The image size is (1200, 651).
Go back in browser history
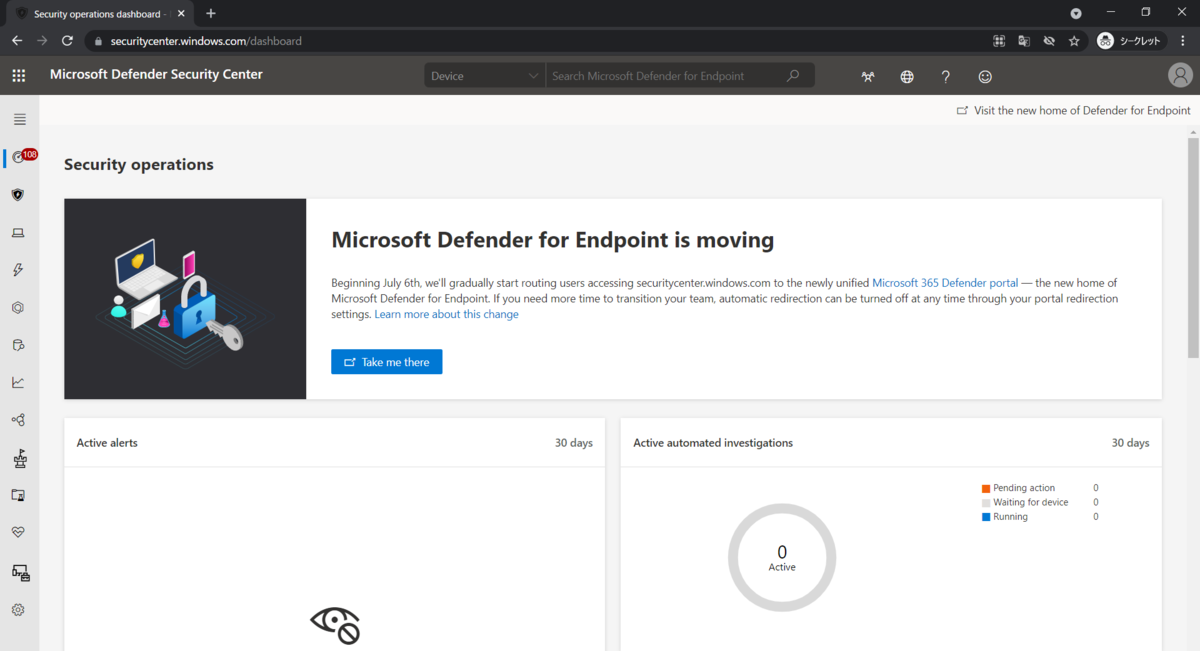click(x=17, y=41)
